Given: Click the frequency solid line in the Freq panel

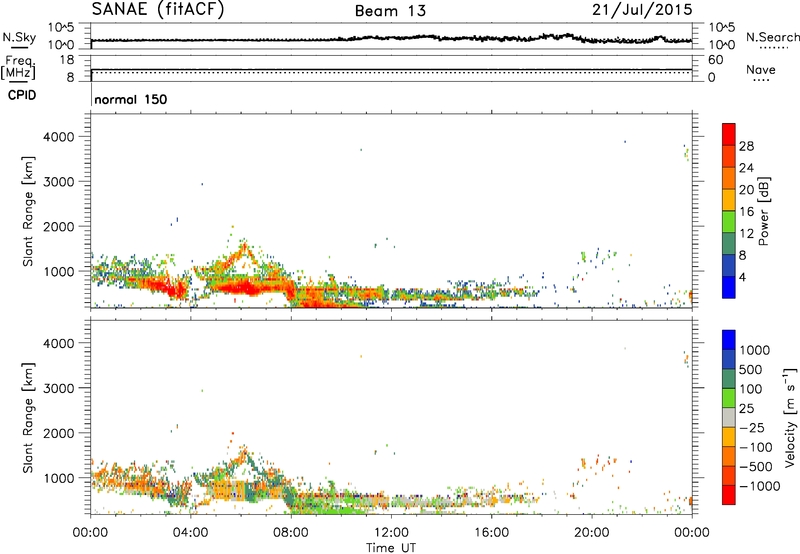Looking at the screenshot, I should [392, 69].
